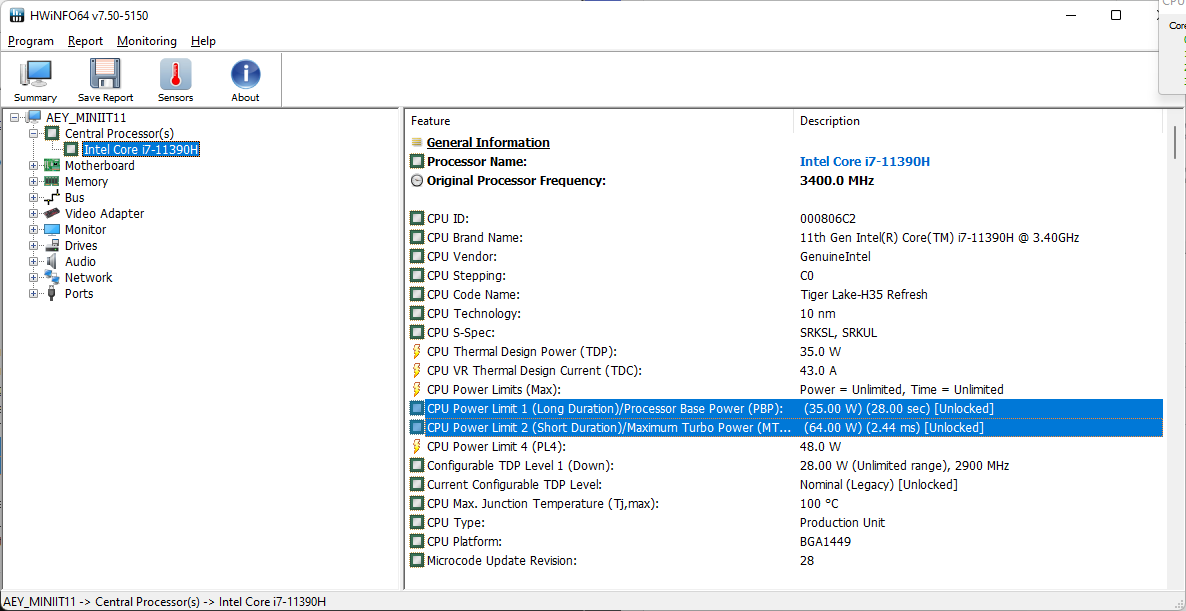This screenshot has width=1186, height=611.
Task: Click the Central Processor(s) chip icon
Action: [x=53, y=133]
